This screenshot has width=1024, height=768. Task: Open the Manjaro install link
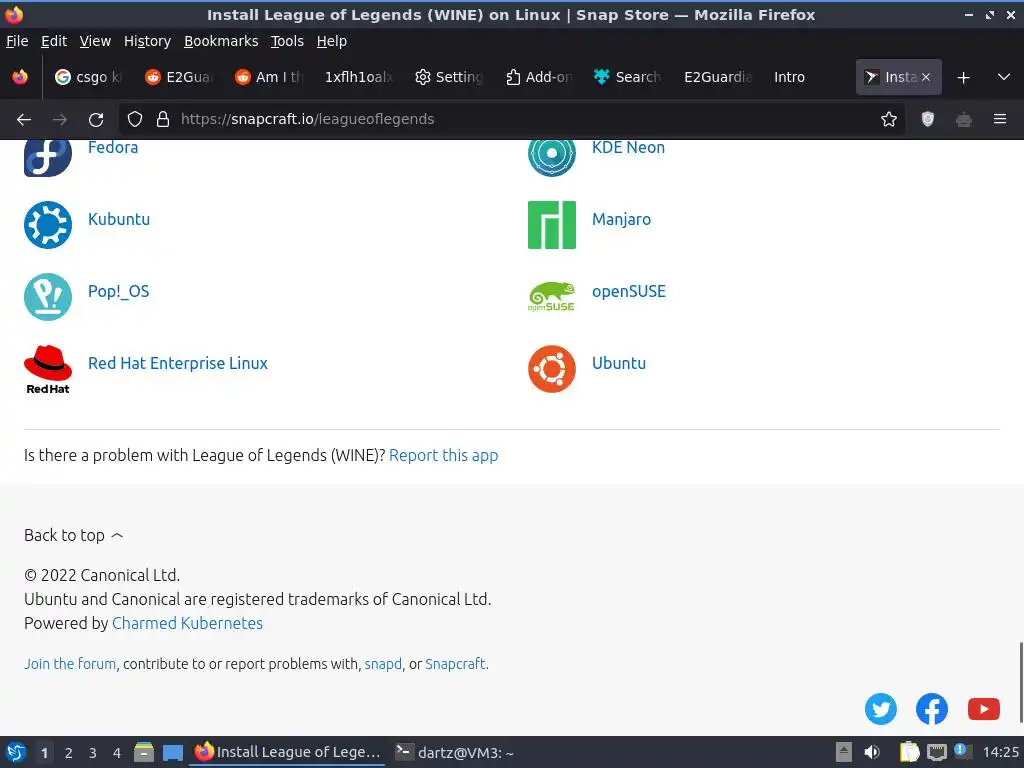pos(621,219)
